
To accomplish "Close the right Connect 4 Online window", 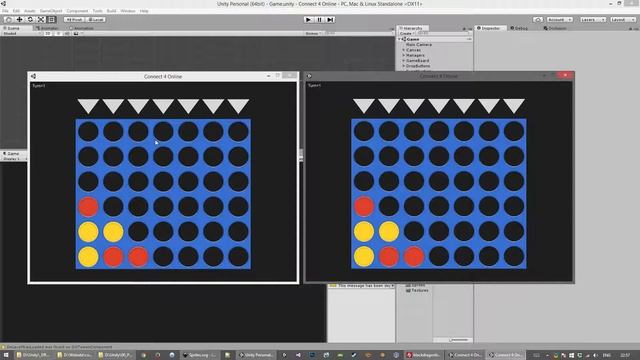I will [565, 76].
